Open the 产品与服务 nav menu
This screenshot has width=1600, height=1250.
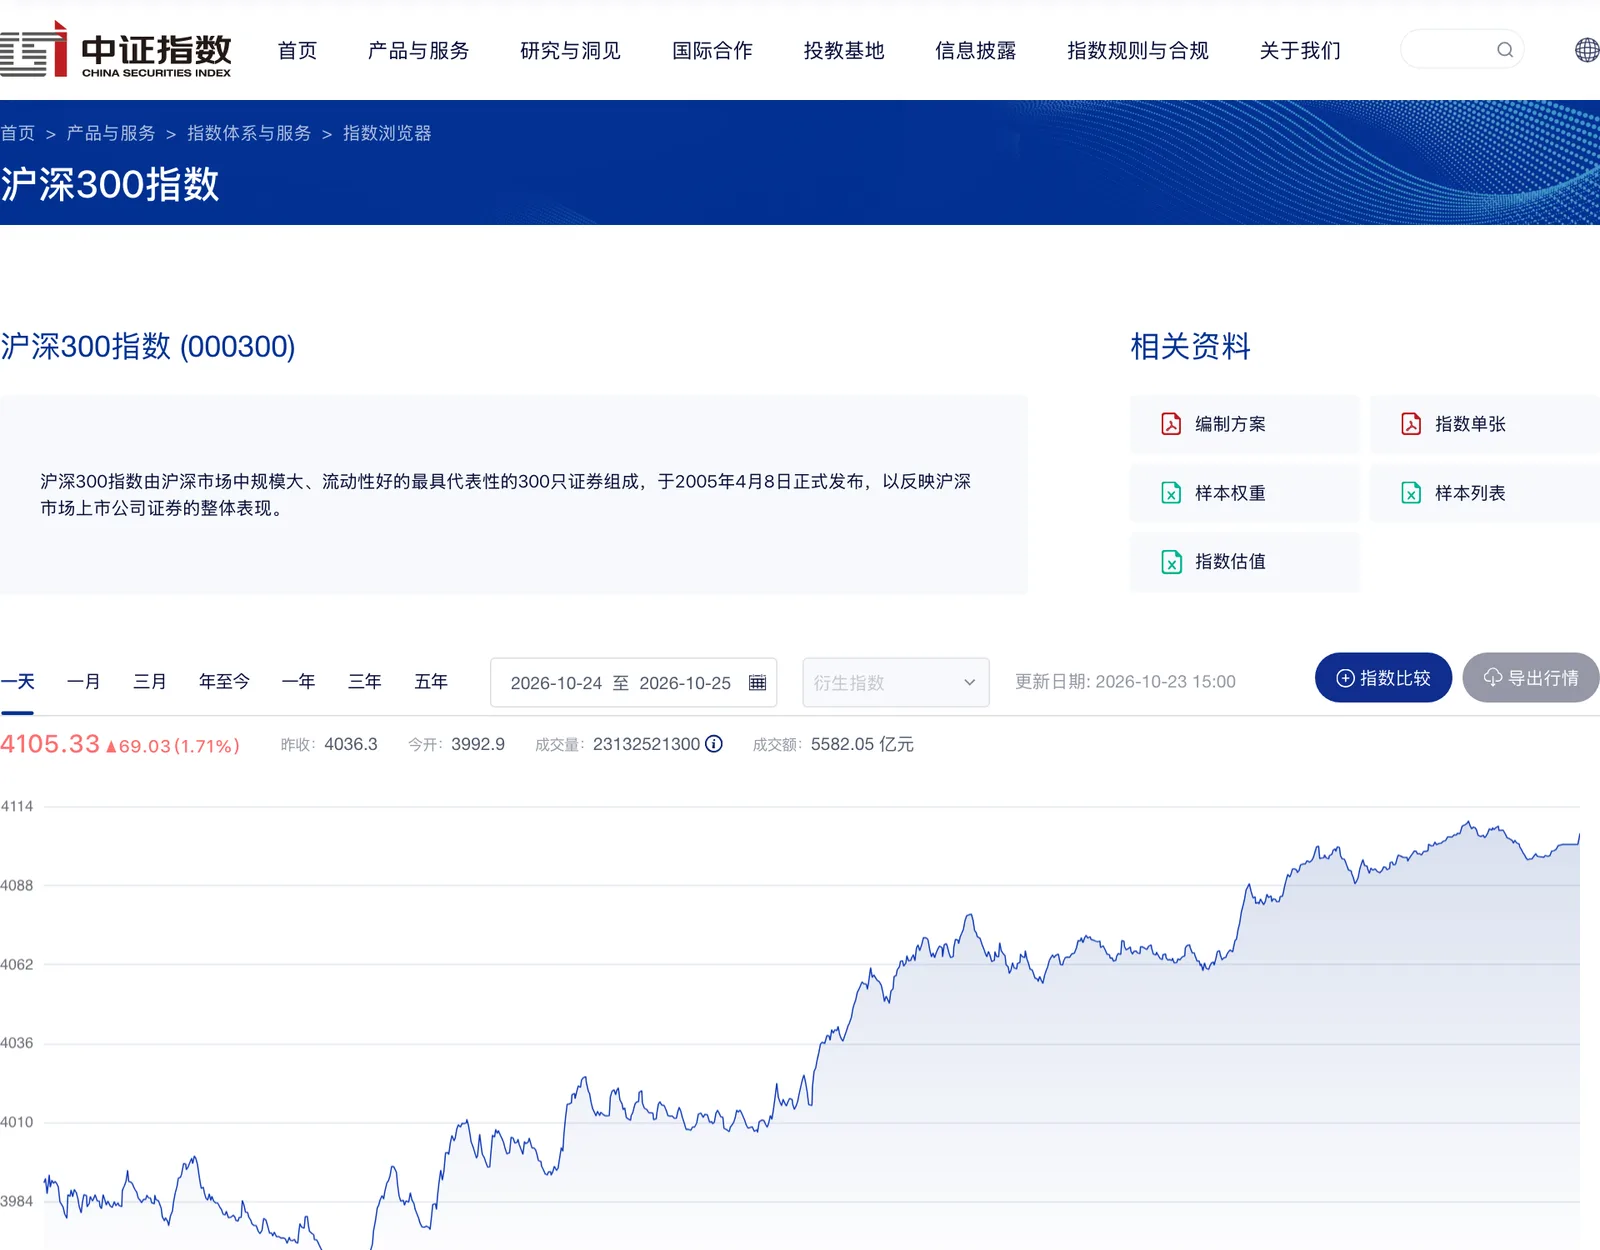(418, 50)
